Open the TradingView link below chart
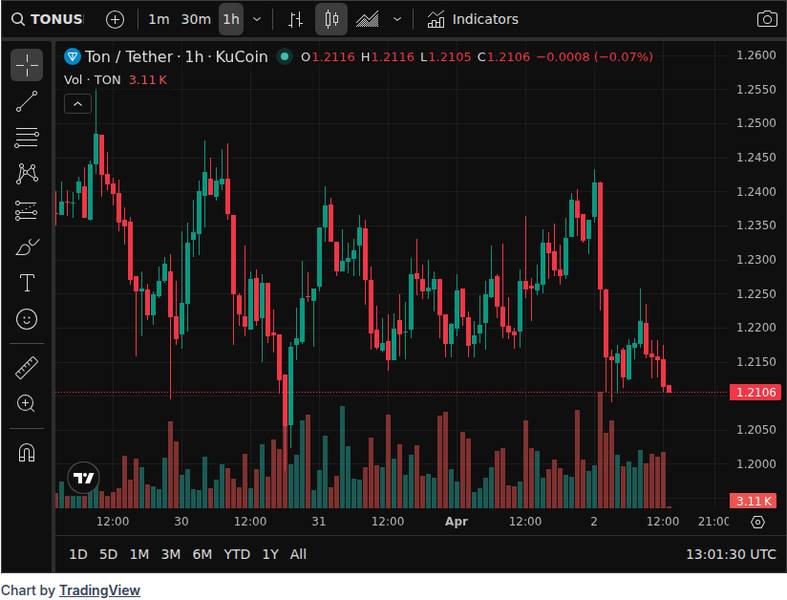Image resolution: width=787 pixels, height=600 pixels. pos(99,590)
